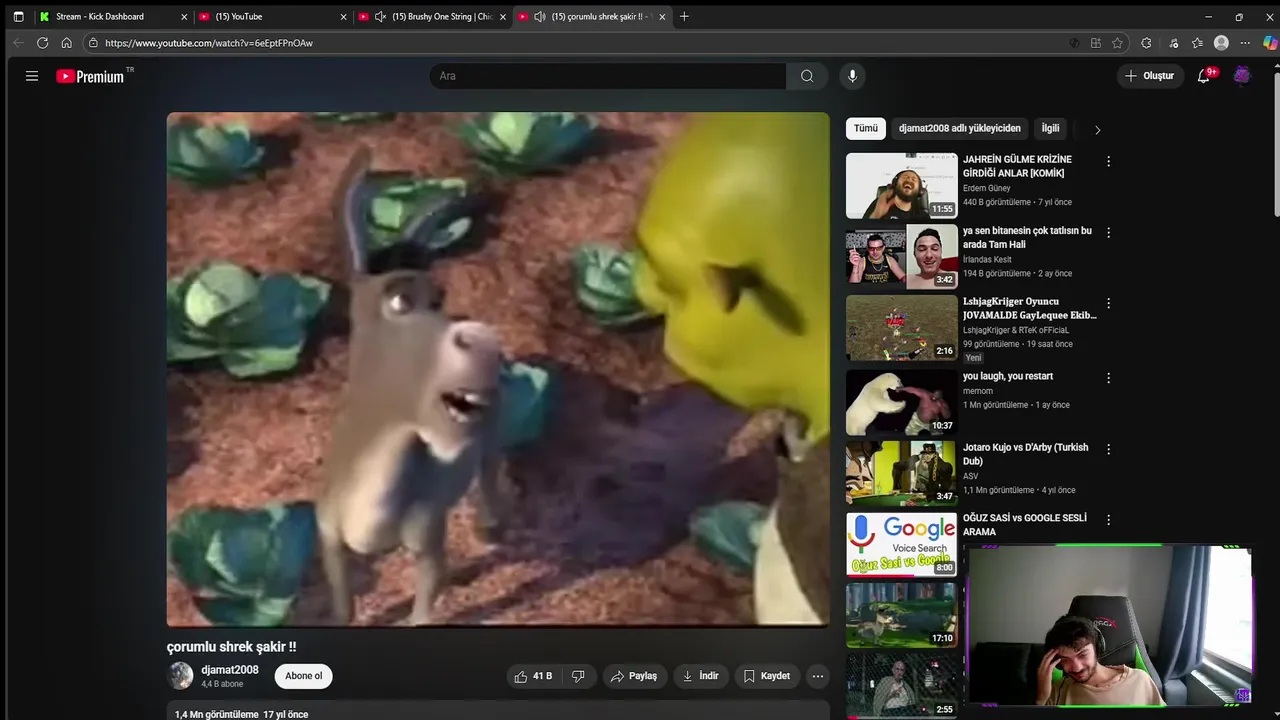Open the notifications bell
This screenshot has width=1280, height=720.
tap(1204, 76)
